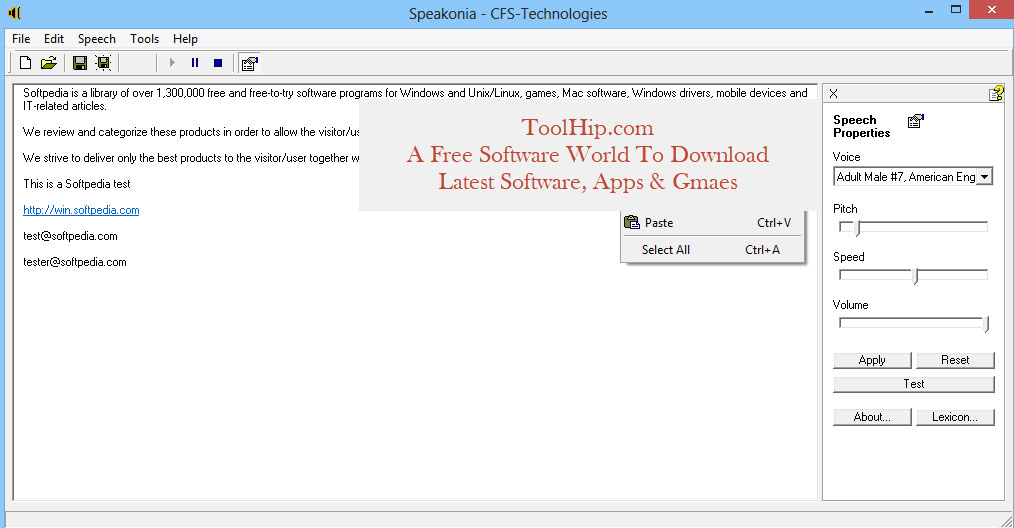Reset the speech settings
This screenshot has width=1014, height=528.
tap(955, 360)
